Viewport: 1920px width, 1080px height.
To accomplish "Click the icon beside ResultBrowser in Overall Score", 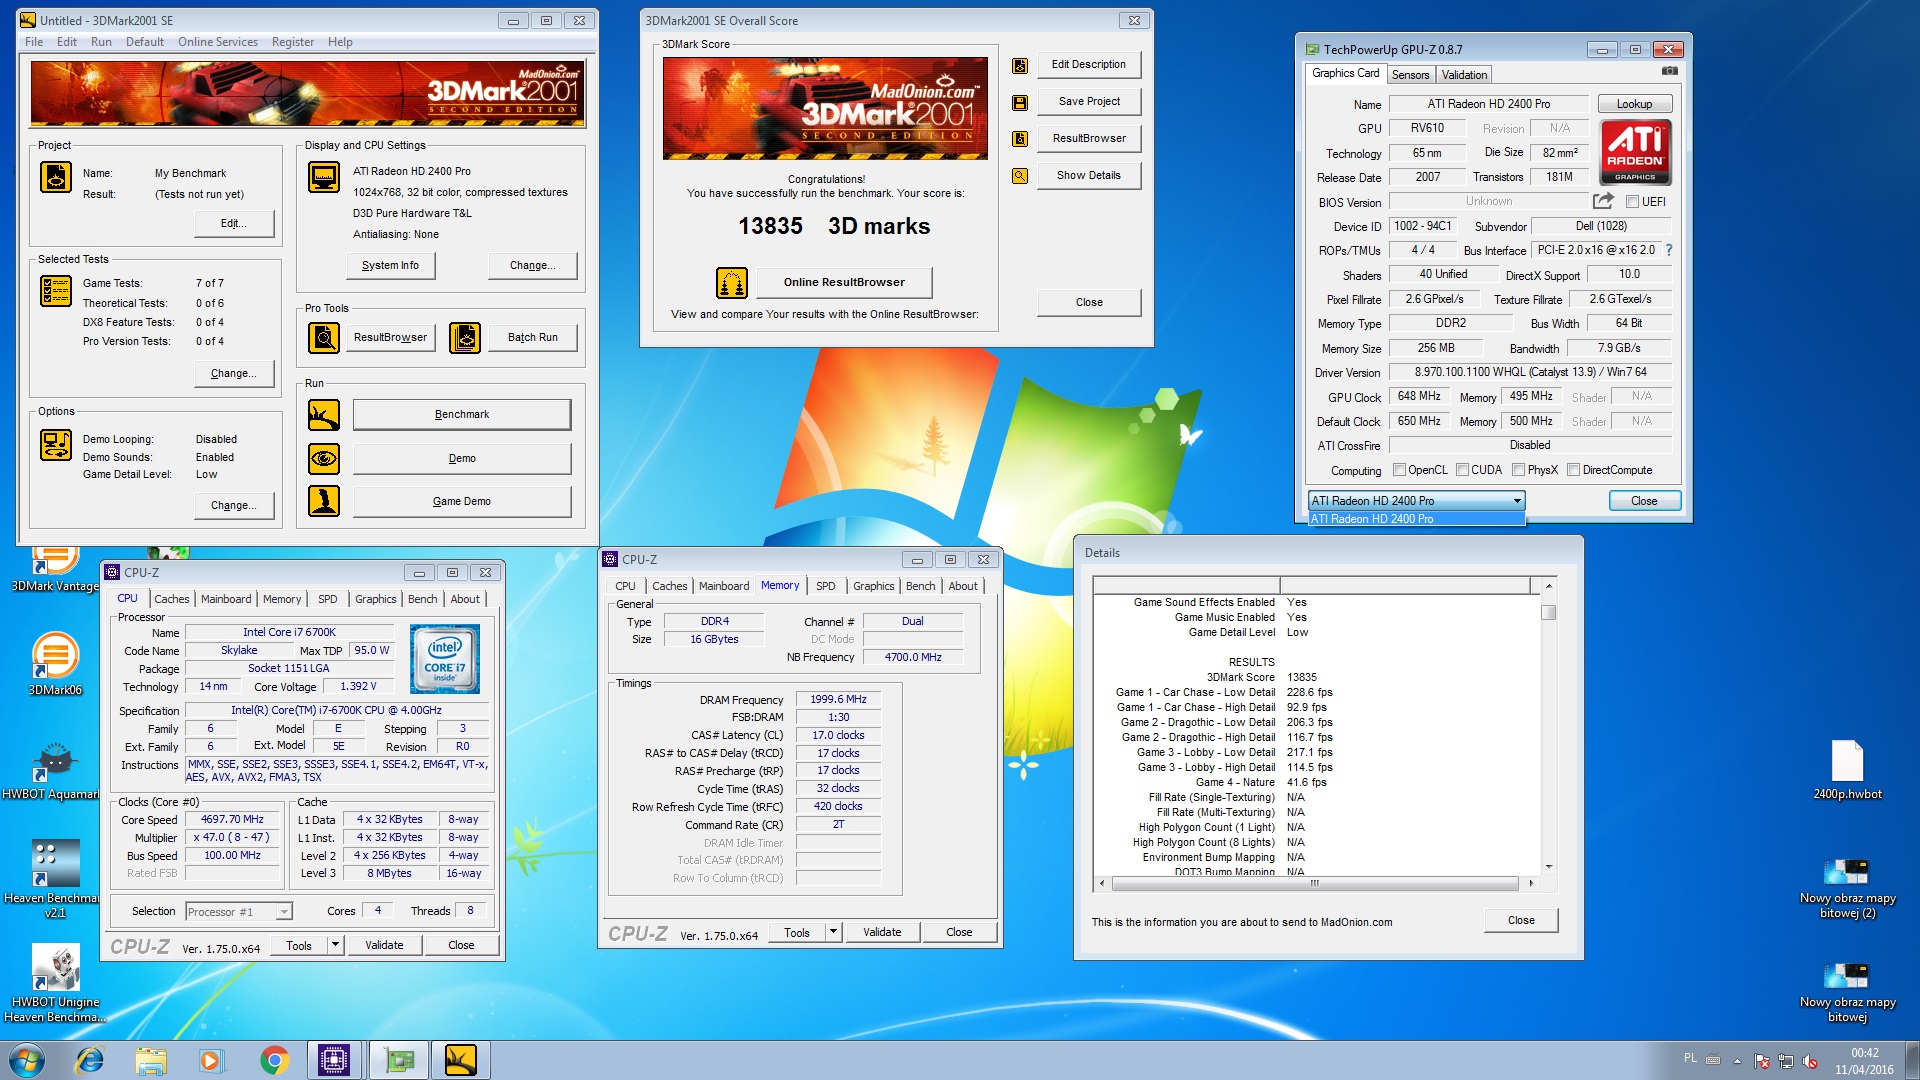I will 1020,139.
